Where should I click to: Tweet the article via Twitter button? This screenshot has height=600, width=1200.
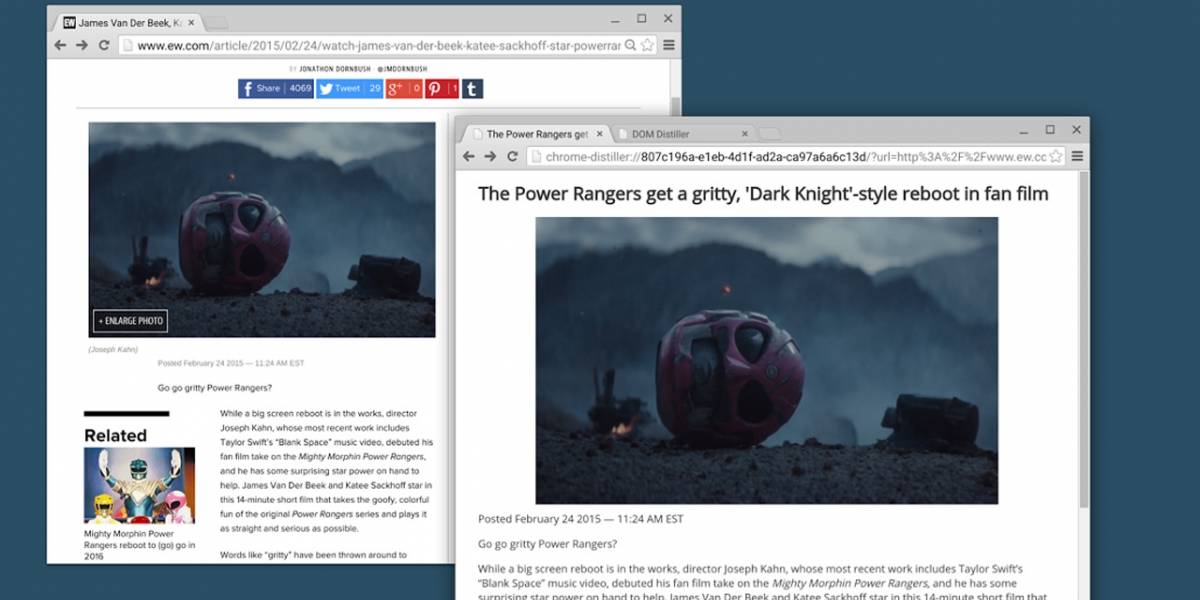click(x=350, y=88)
